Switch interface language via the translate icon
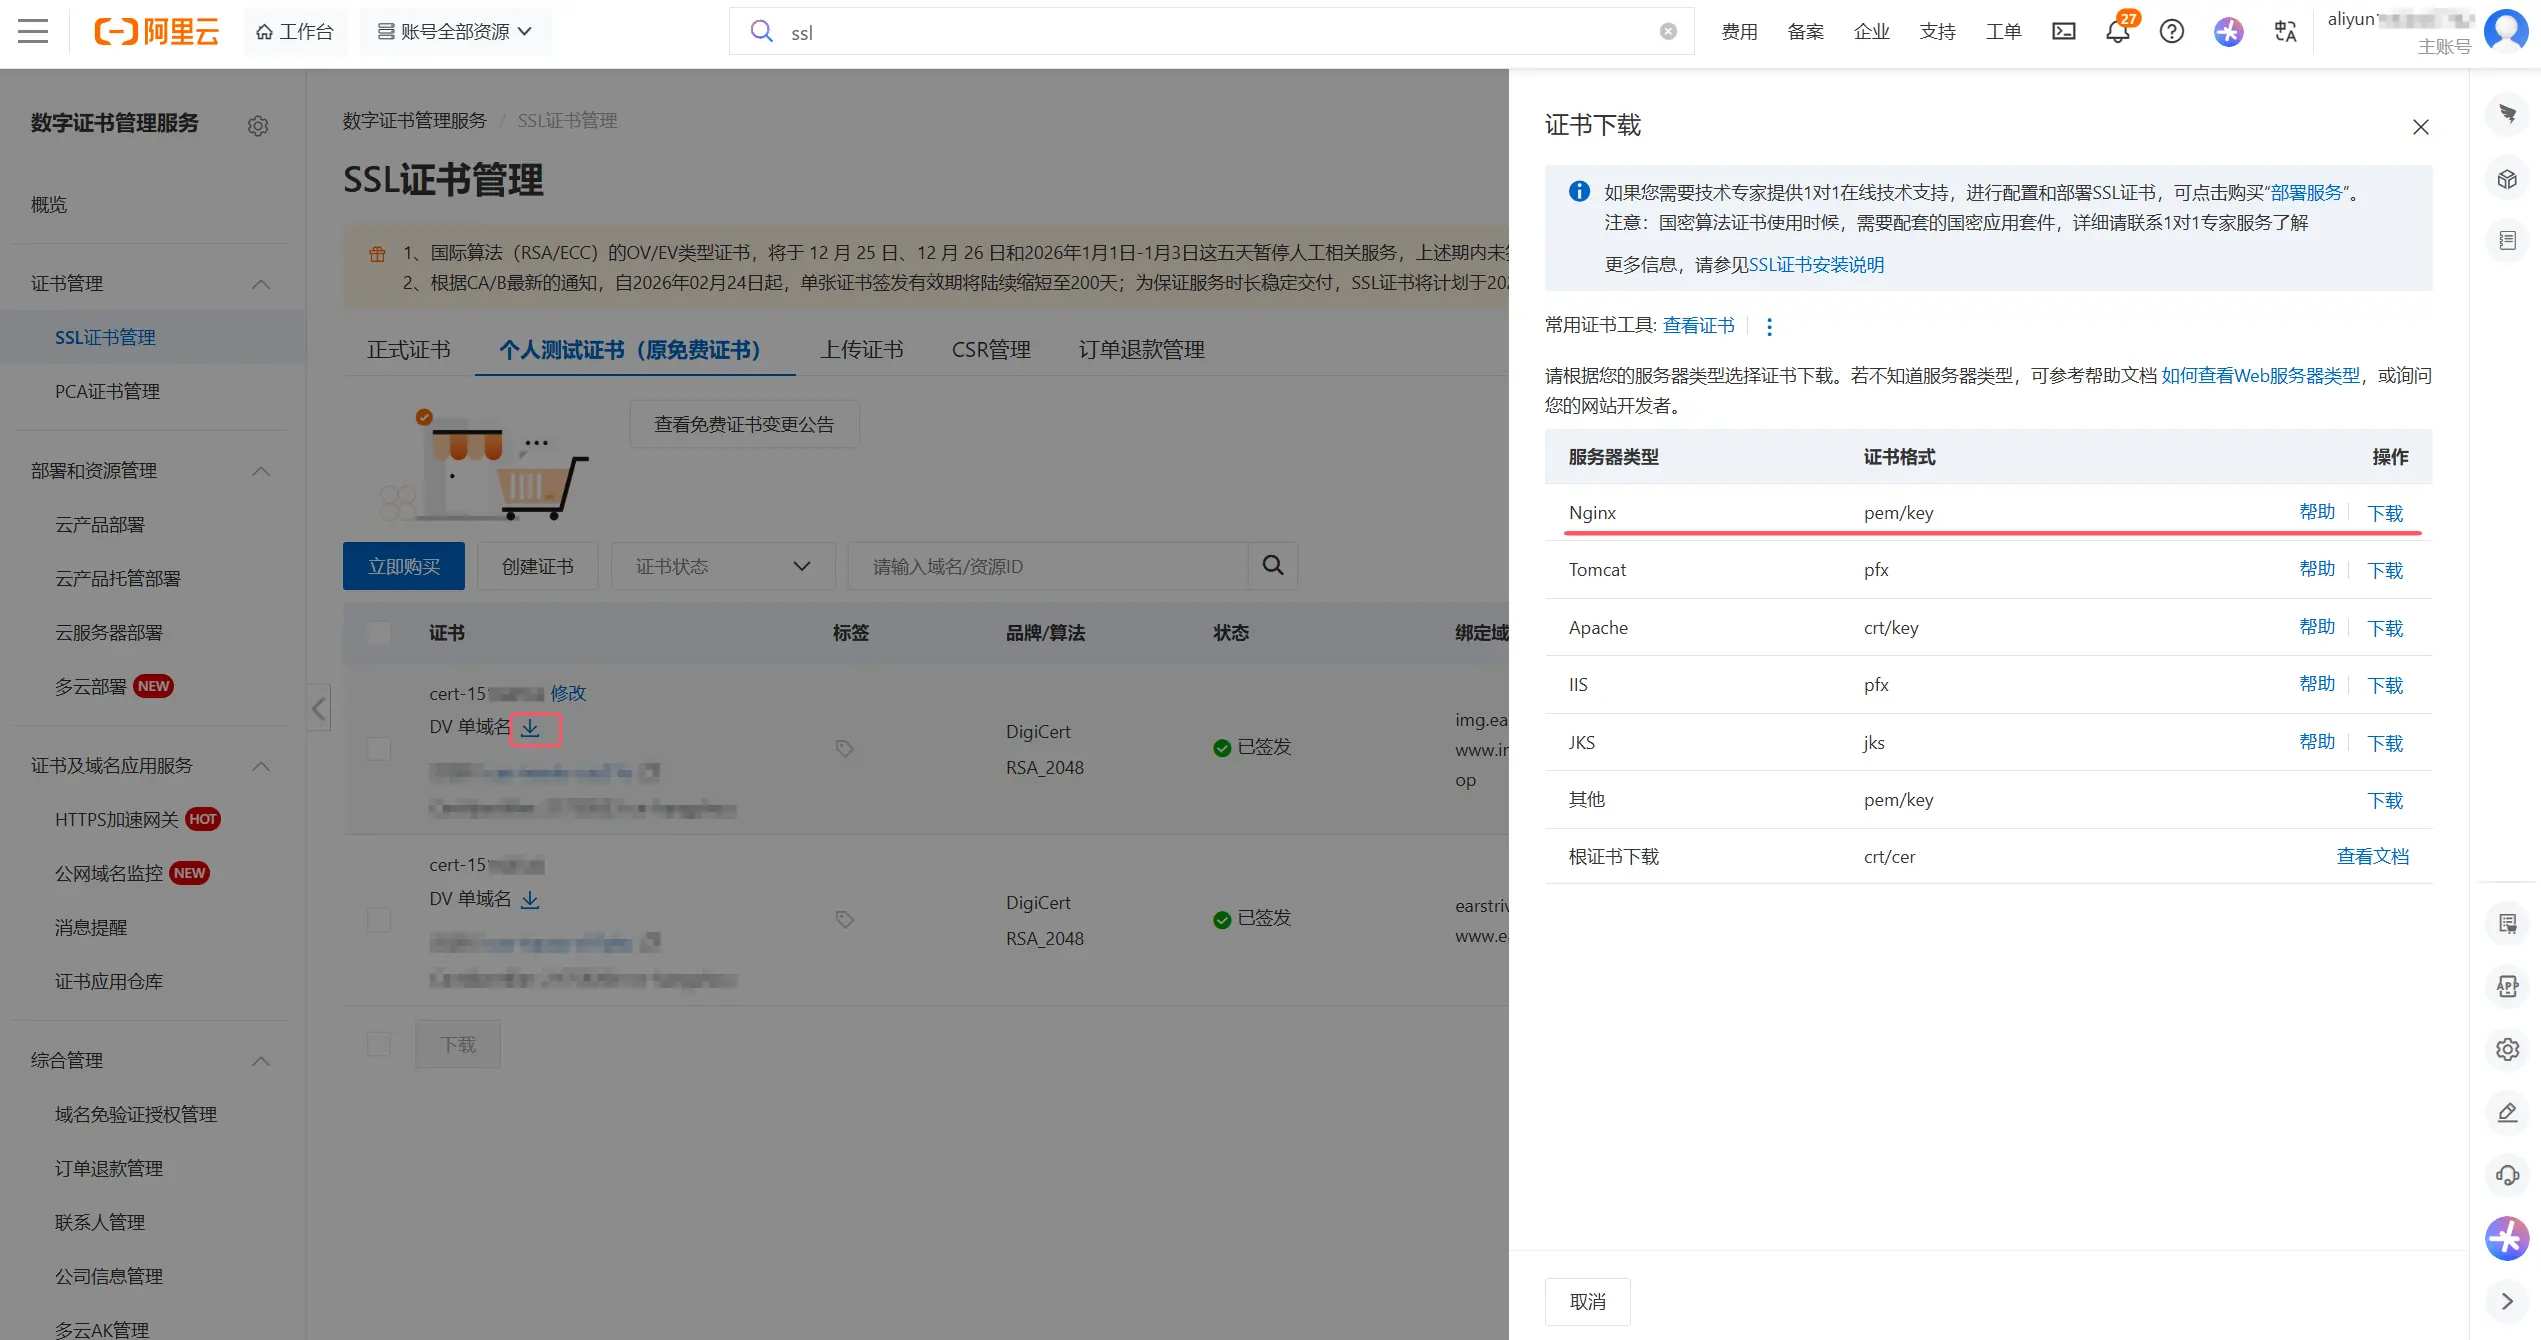 pos(2285,31)
